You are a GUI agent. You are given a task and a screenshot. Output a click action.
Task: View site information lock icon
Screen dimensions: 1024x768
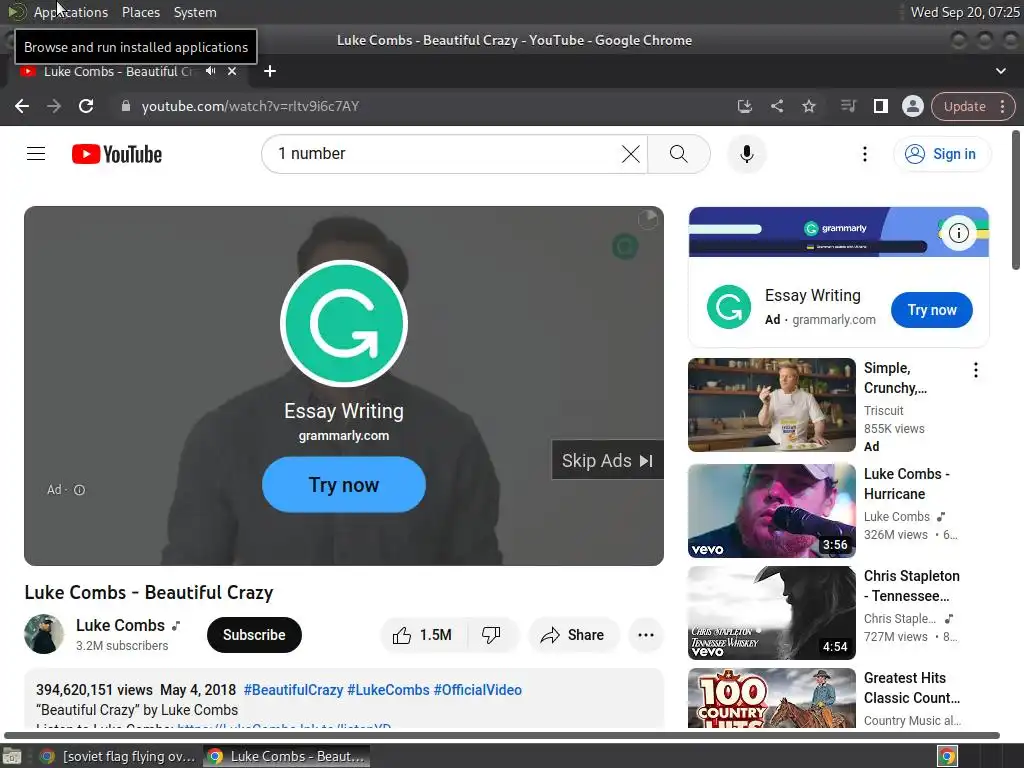pyautogui.click(x=126, y=106)
